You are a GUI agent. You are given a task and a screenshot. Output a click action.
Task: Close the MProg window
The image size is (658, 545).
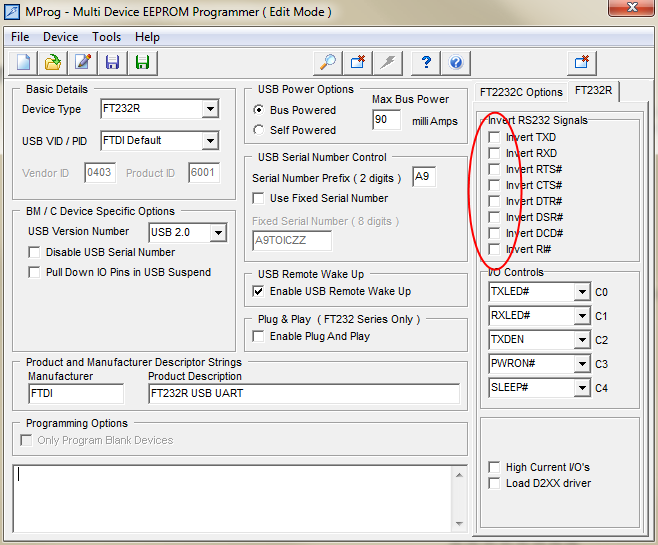[x=630, y=8]
